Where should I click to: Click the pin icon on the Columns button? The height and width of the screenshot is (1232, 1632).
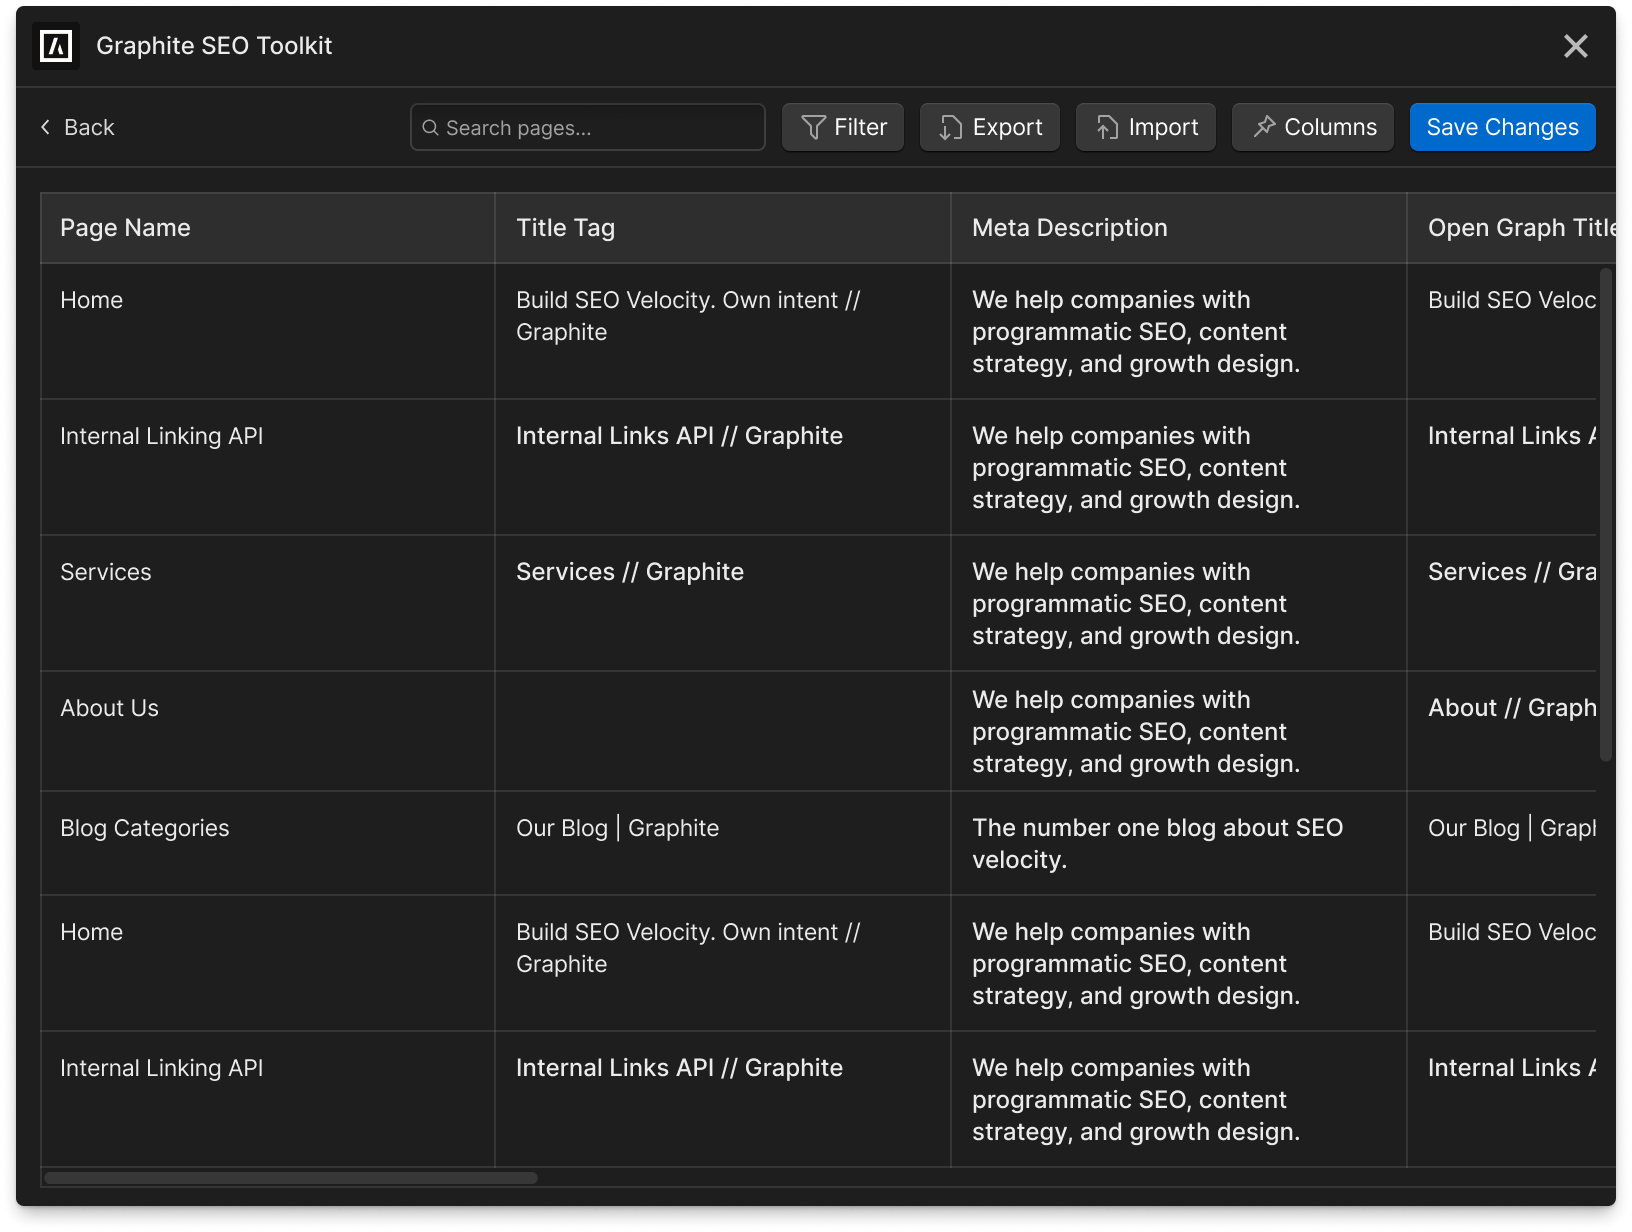coord(1264,126)
